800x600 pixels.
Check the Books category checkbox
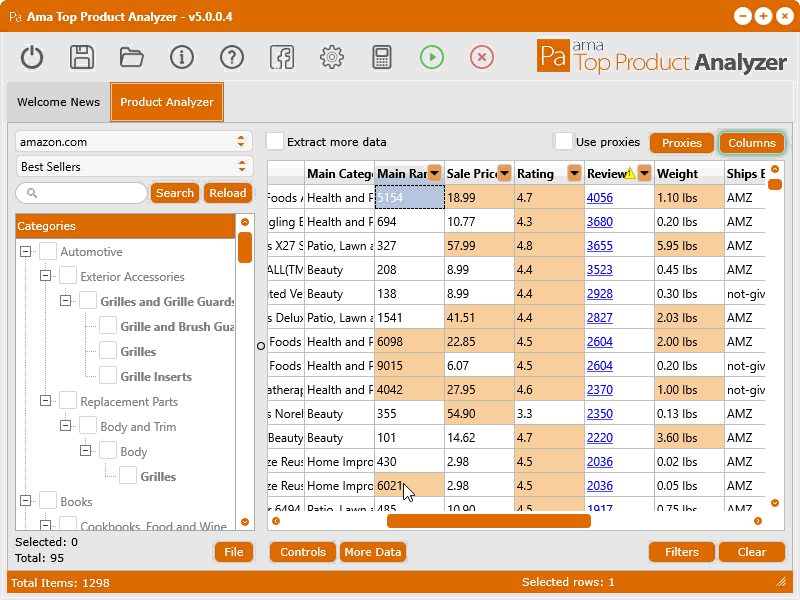point(48,501)
